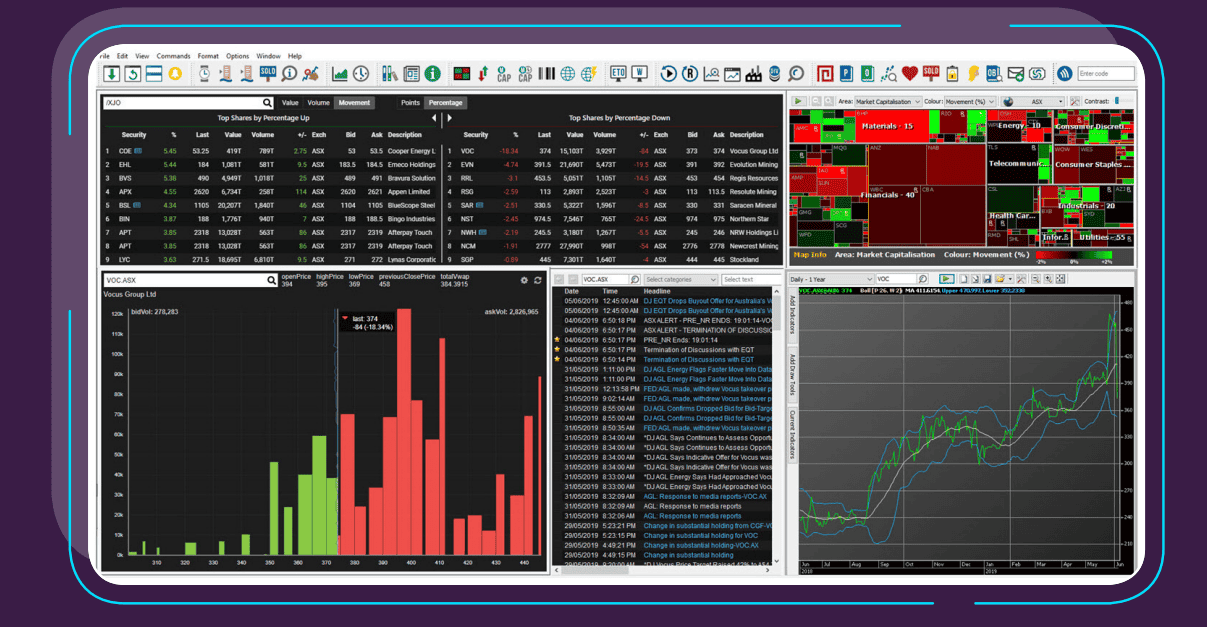Image resolution: width=1207 pixels, height=627 pixels.
Task: Open depth chart settings gear
Action: point(523,281)
